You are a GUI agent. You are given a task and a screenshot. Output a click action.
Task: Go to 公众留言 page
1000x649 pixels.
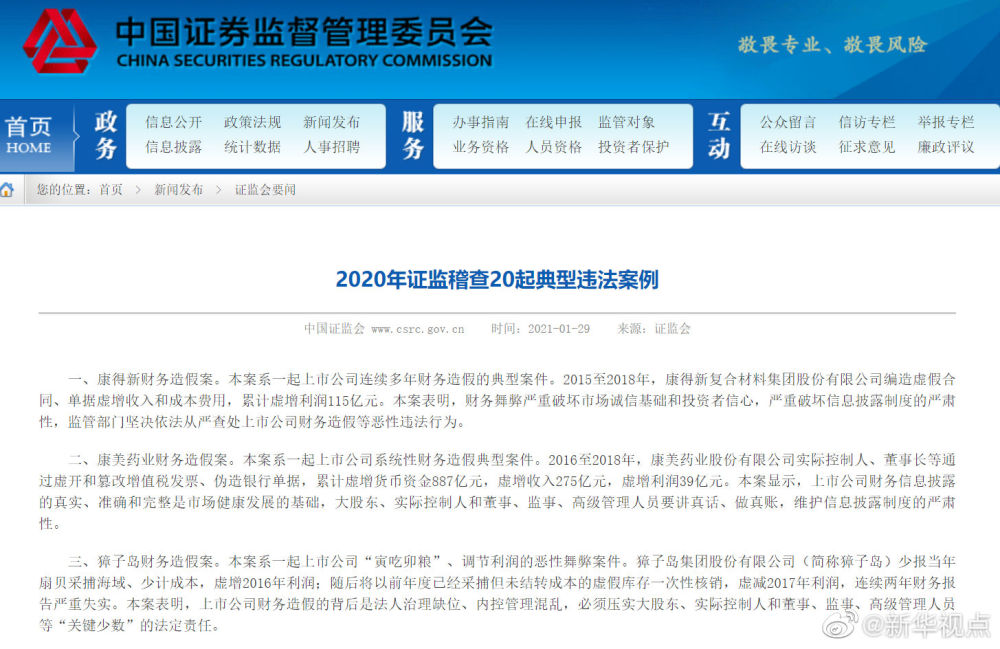[787, 122]
